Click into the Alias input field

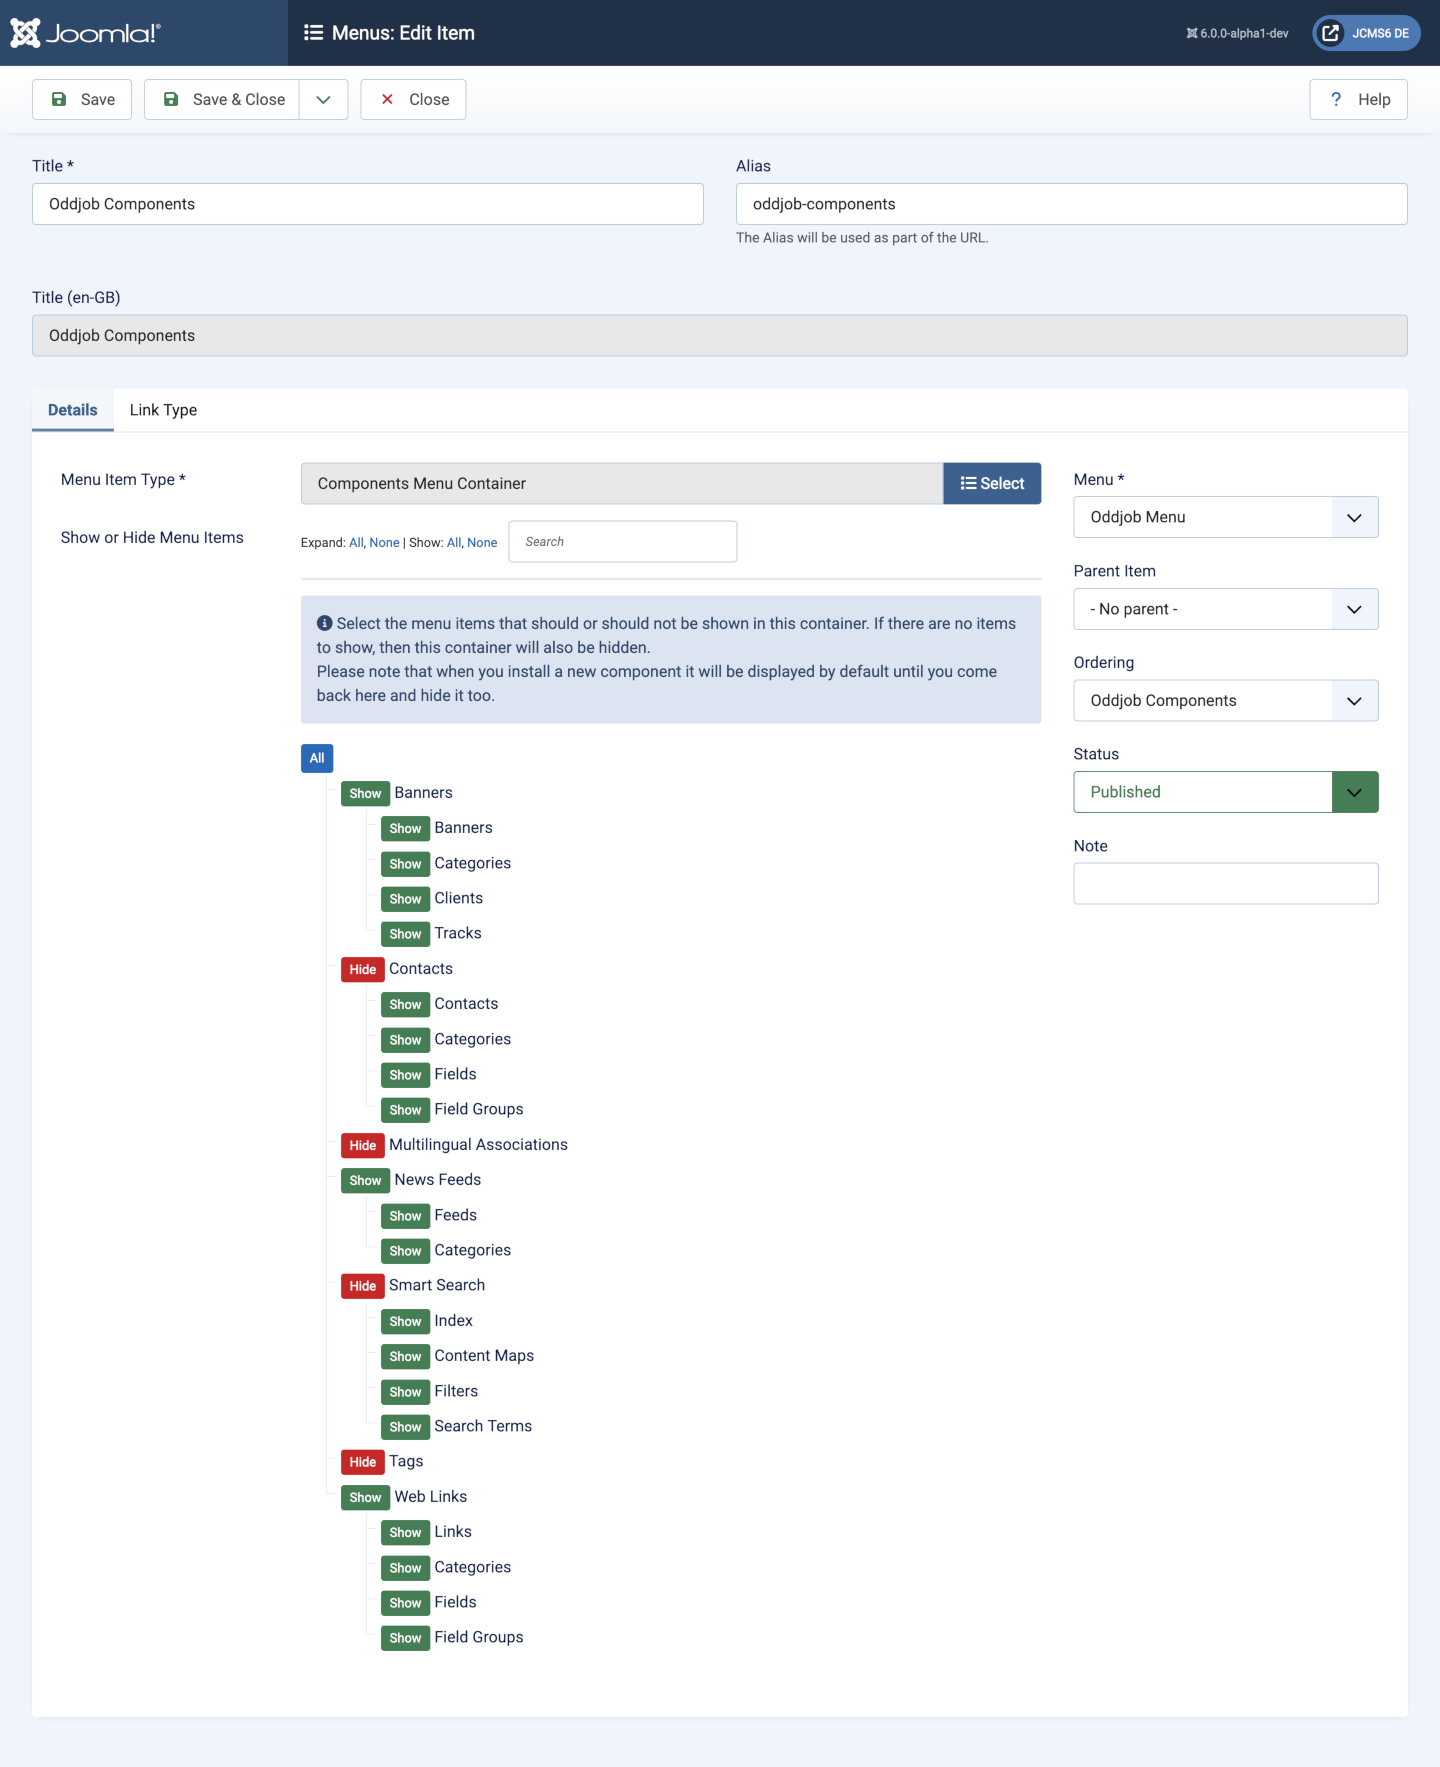[x=1072, y=204]
